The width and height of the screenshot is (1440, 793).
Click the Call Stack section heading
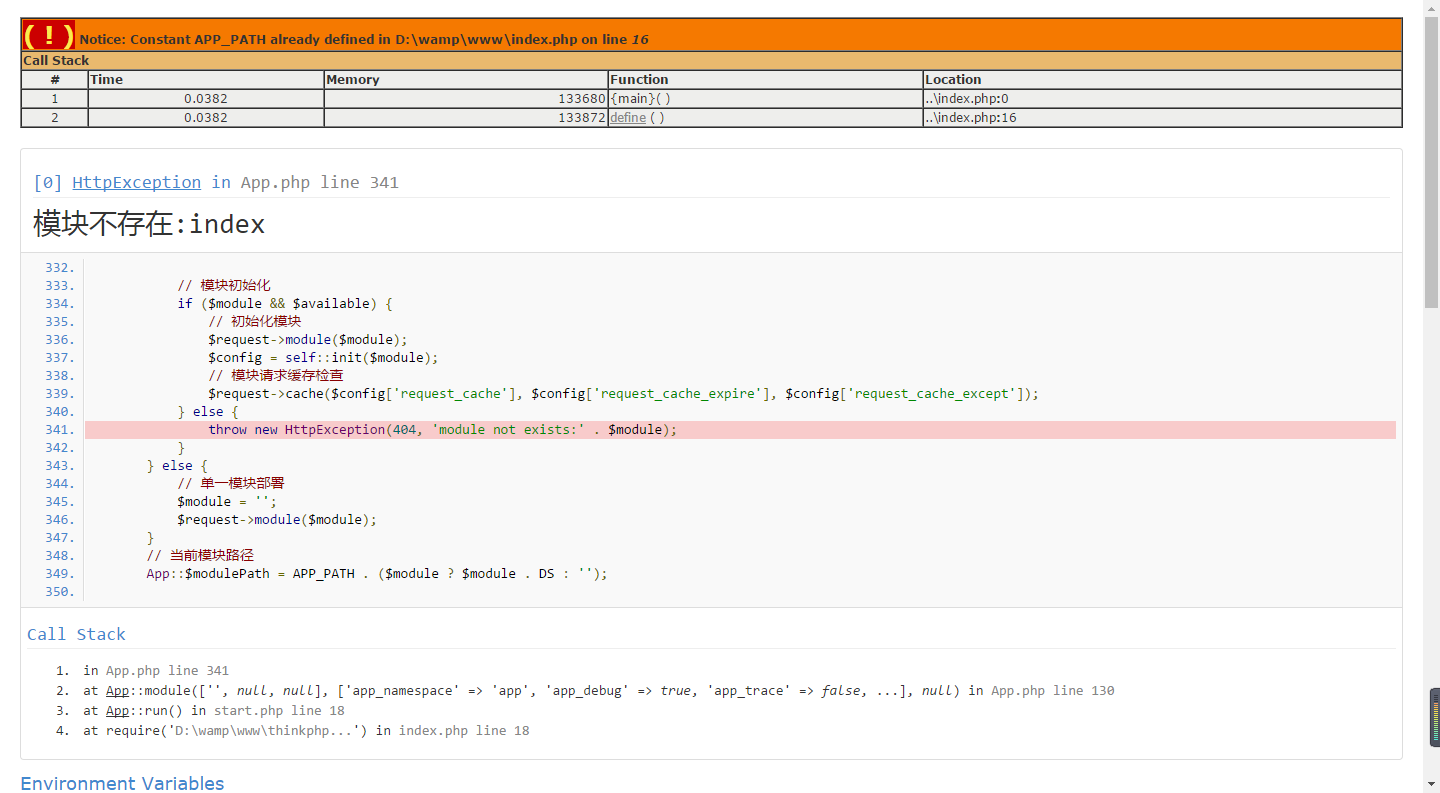pyautogui.click(x=76, y=634)
